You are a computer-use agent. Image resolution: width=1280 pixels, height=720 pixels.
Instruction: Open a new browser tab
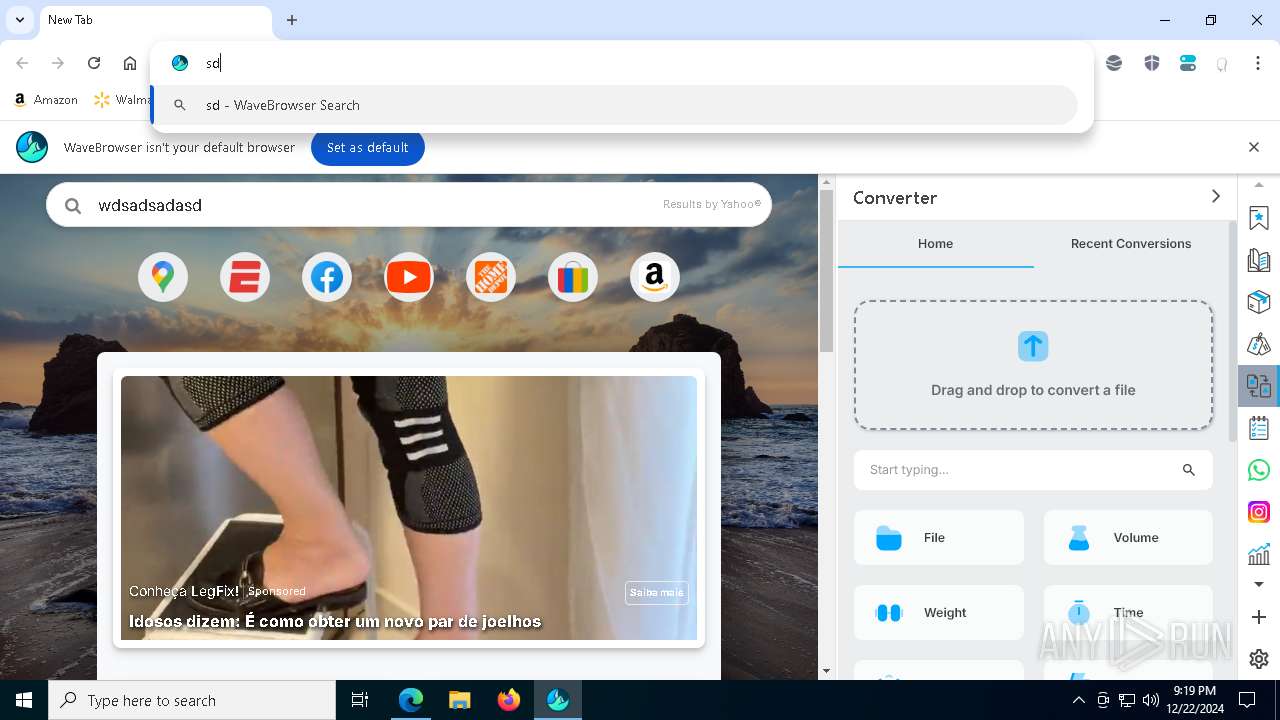point(292,20)
